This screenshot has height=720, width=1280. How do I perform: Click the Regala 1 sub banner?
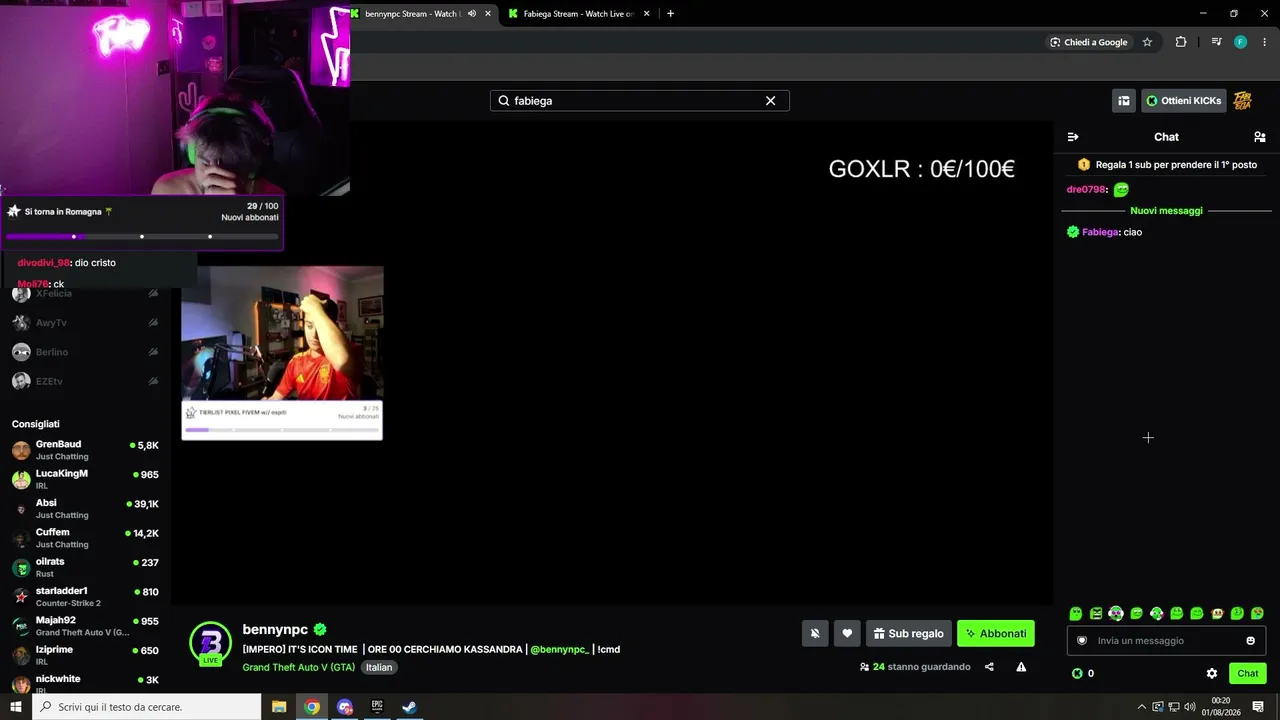tap(1167, 165)
